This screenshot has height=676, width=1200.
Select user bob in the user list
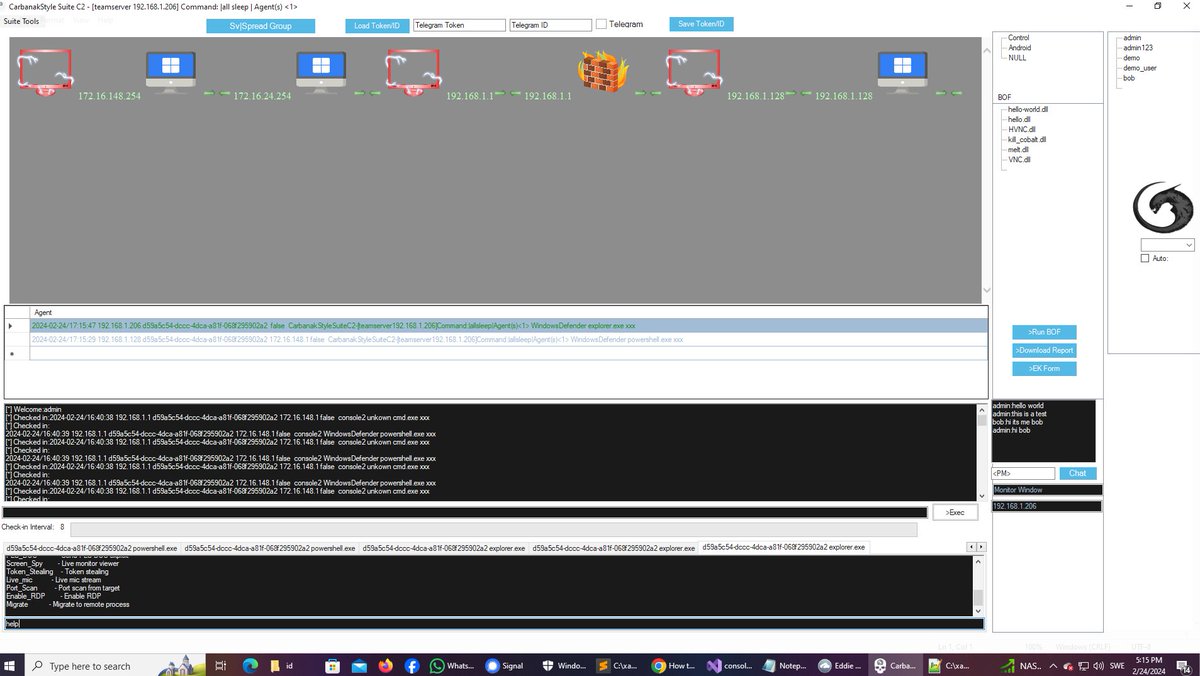[1129, 78]
